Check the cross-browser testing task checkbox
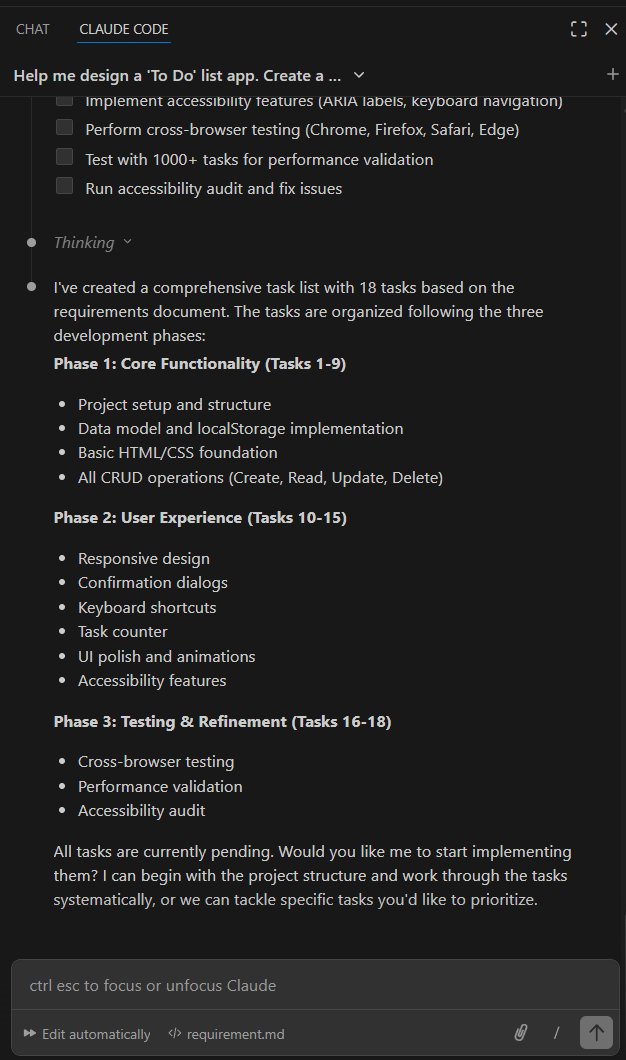Viewport: 626px width, 1060px height. tap(65, 128)
